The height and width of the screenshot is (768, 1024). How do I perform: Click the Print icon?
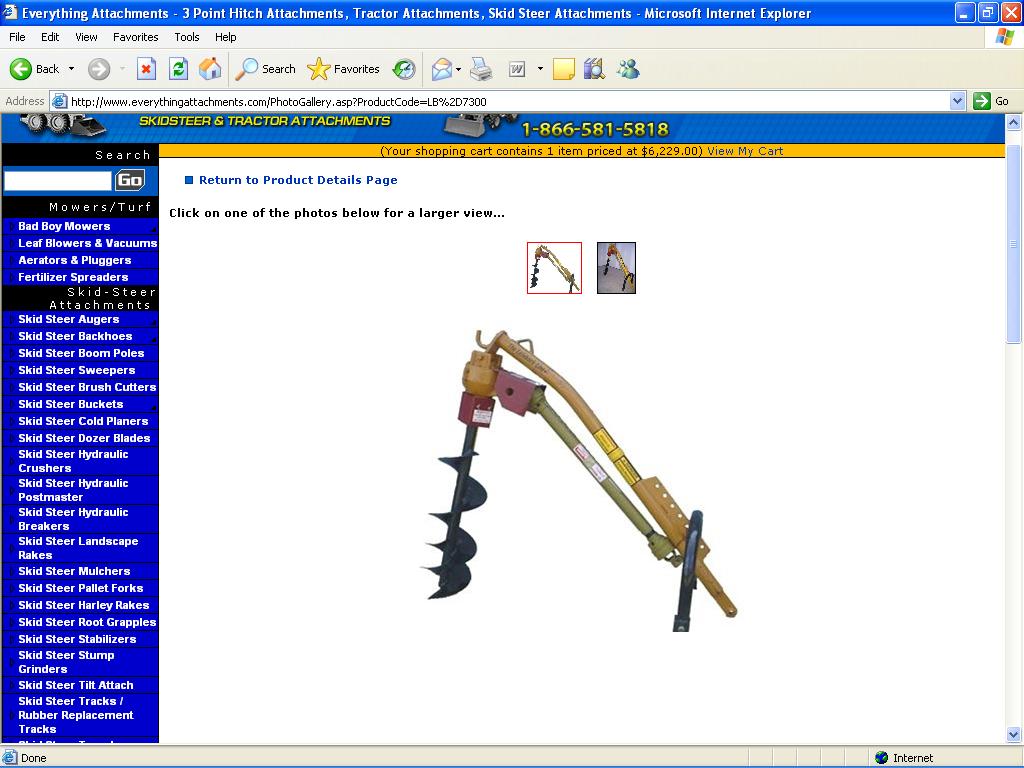coord(481,69)
